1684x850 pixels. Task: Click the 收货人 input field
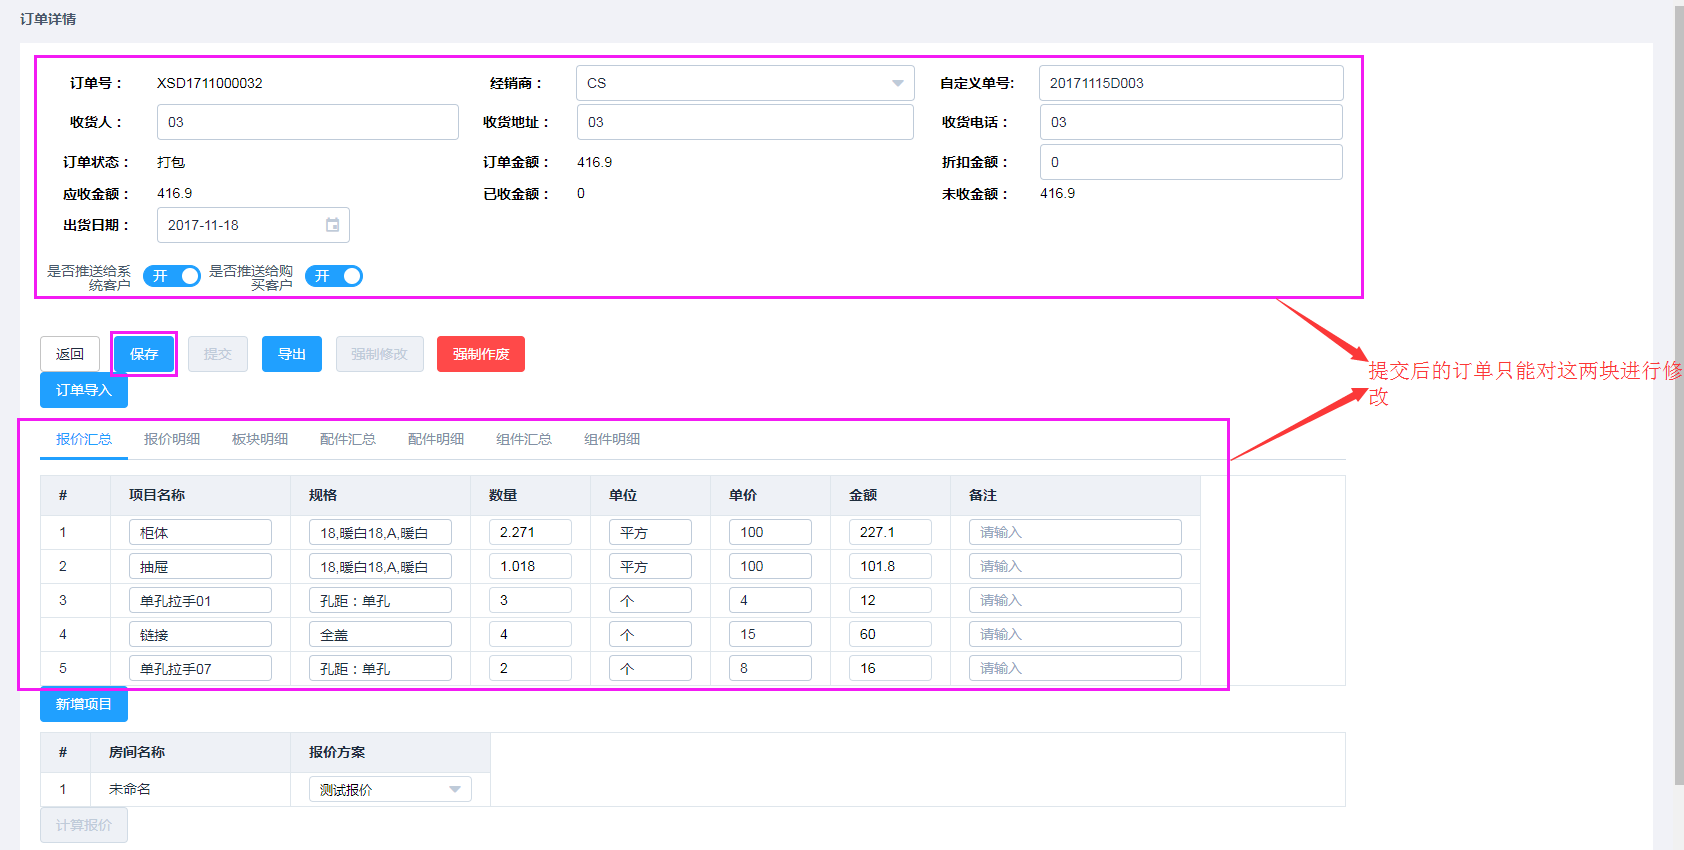coord(308,122)
